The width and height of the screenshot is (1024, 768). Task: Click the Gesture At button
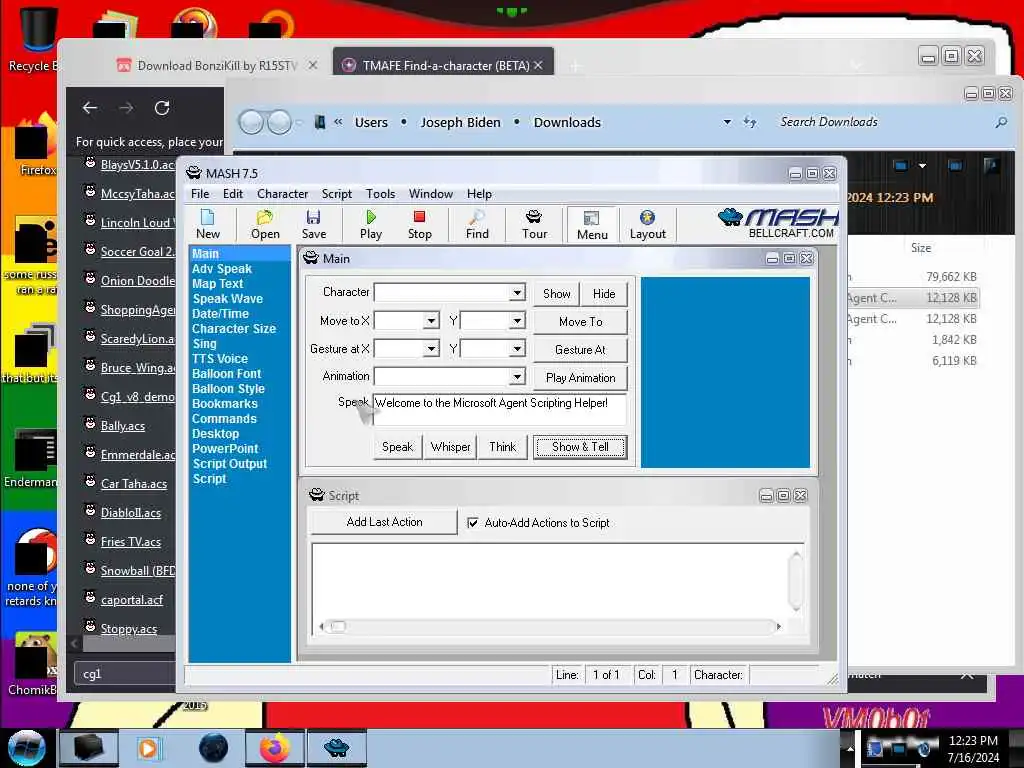581,350
